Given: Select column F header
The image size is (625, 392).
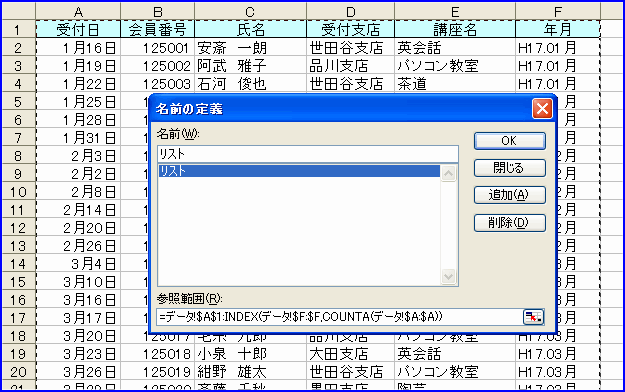Looking at the screenshot, I should tap(558, 11).
